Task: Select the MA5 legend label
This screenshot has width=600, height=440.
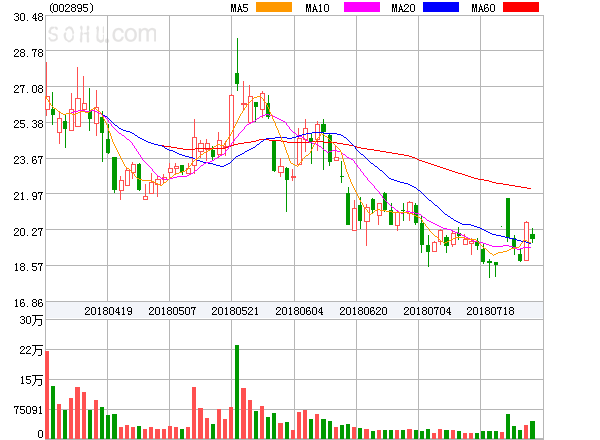Action: [240, 8]
